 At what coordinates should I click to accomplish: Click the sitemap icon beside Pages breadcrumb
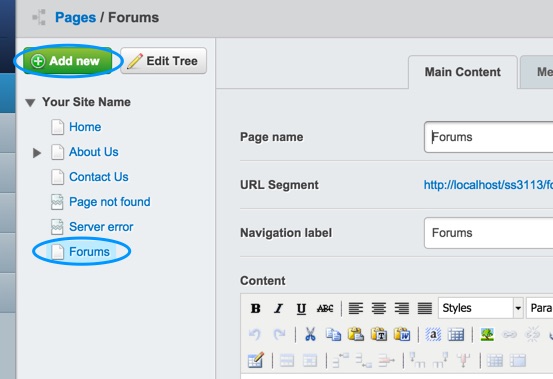pyautogui.click(x=40, y=17)
